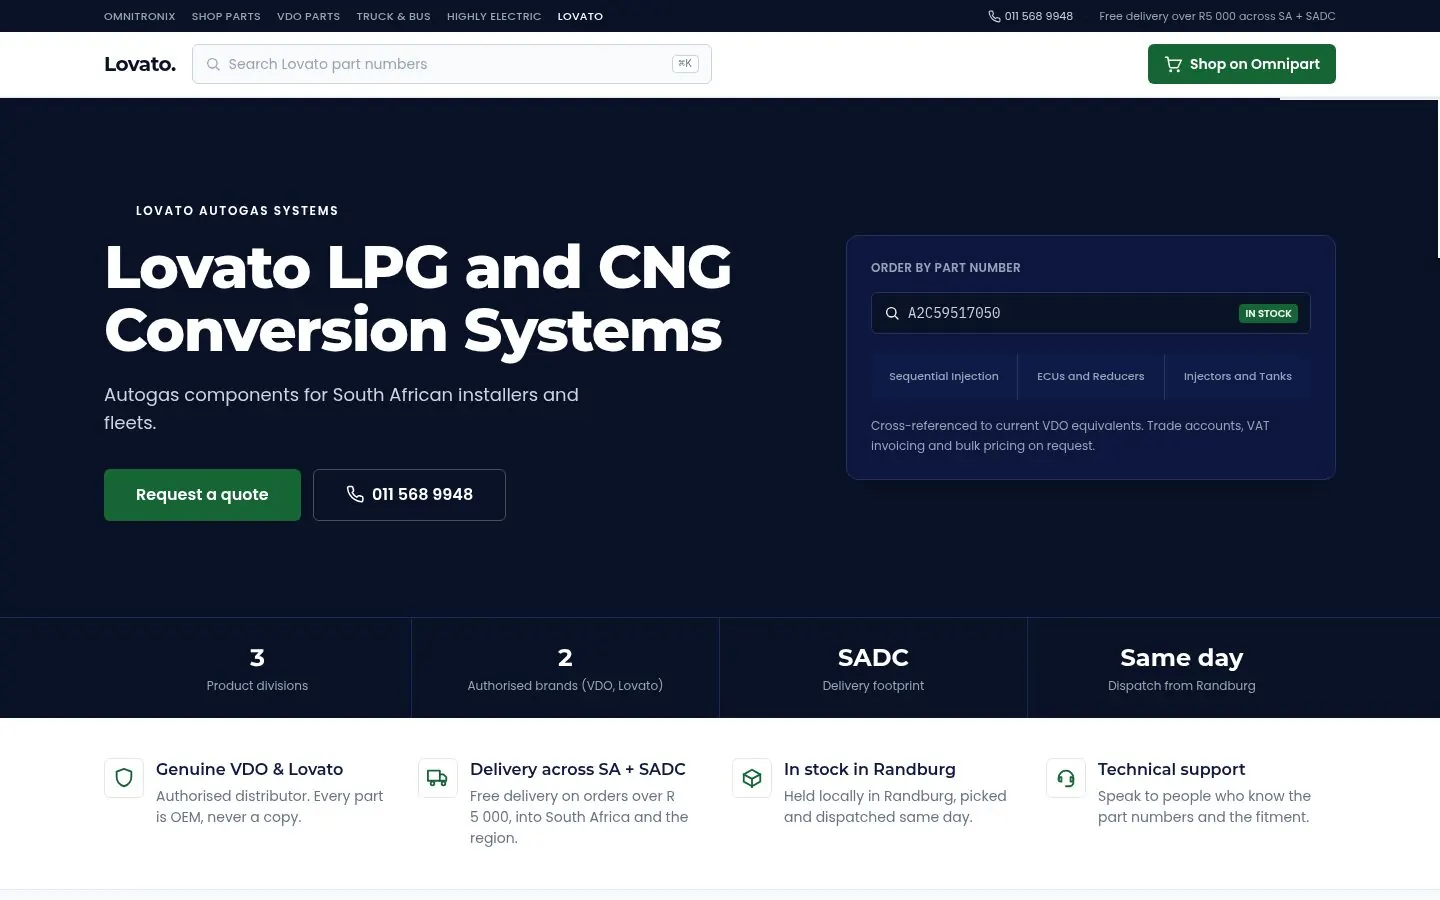Open Shop on Omnipart button
The image size is (1440, 900).
1242,64
